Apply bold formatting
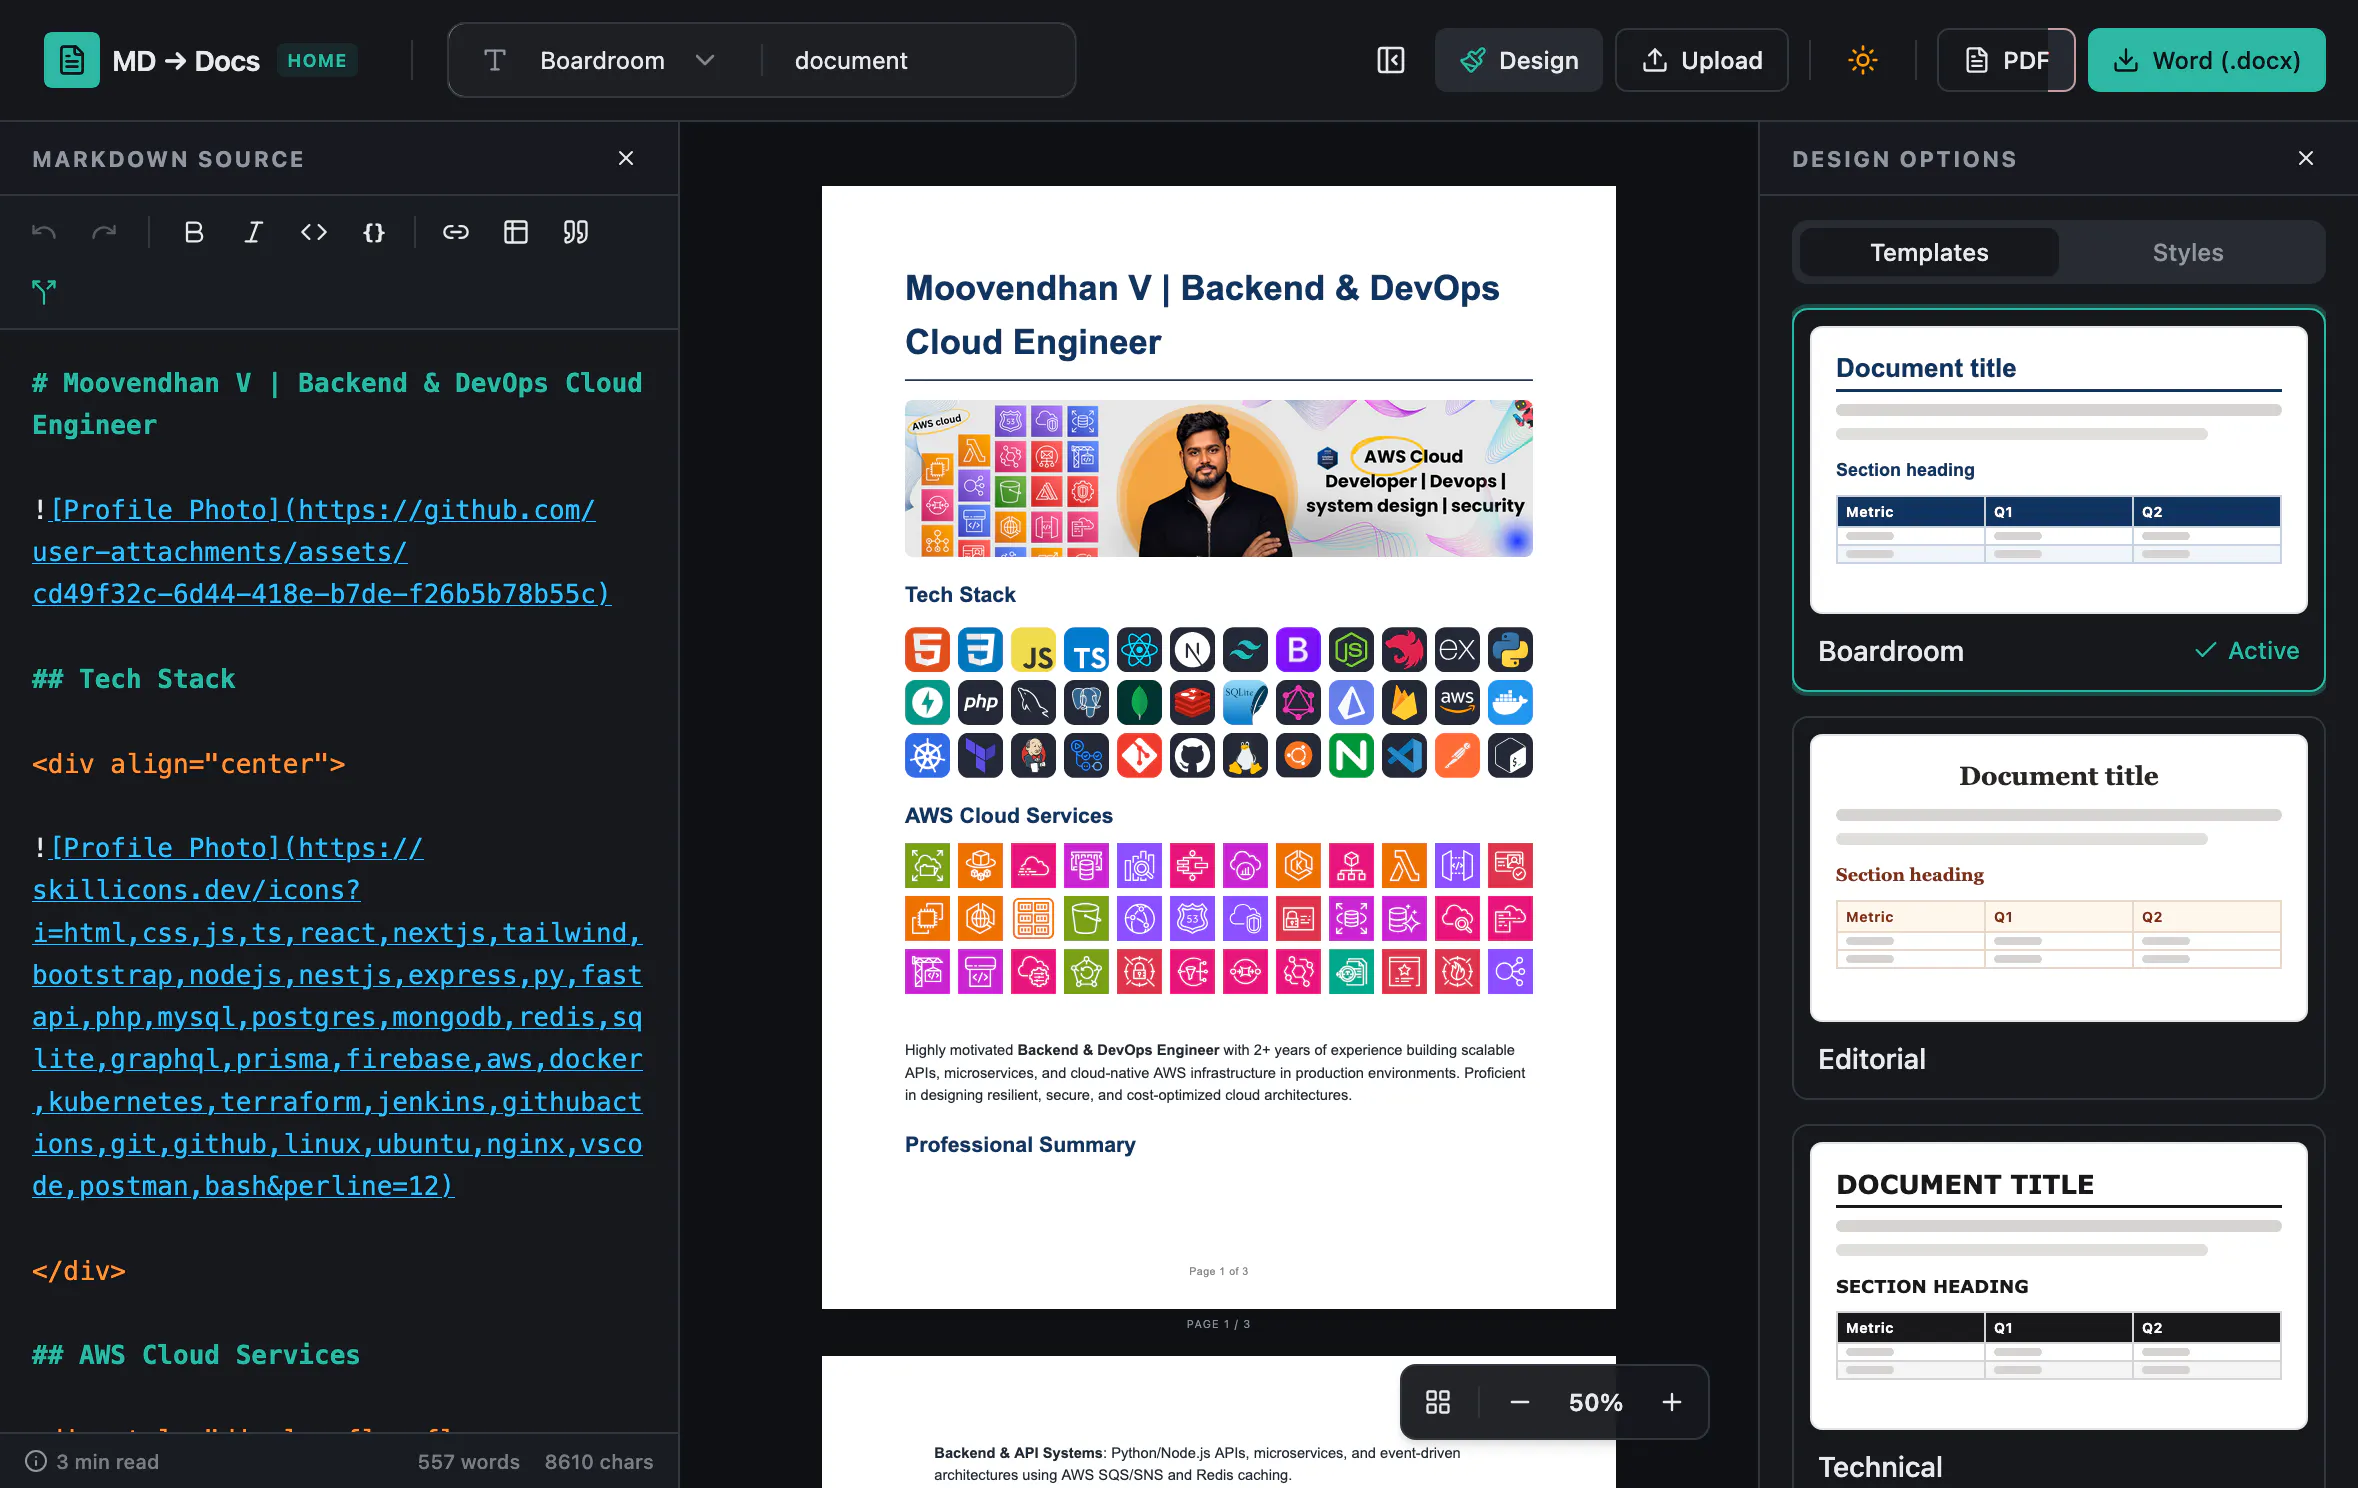This screenshot has width=2358, height=1488. pyautogui.click(x=194, y=232)
